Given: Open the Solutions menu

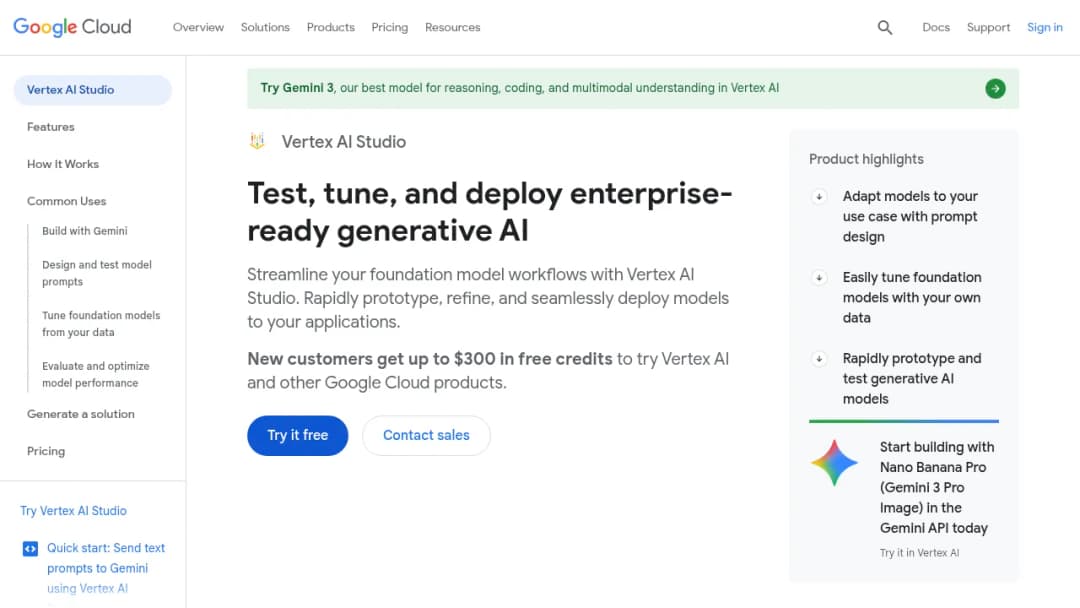Looking at the screenshot, I should [x=265, y=28].
